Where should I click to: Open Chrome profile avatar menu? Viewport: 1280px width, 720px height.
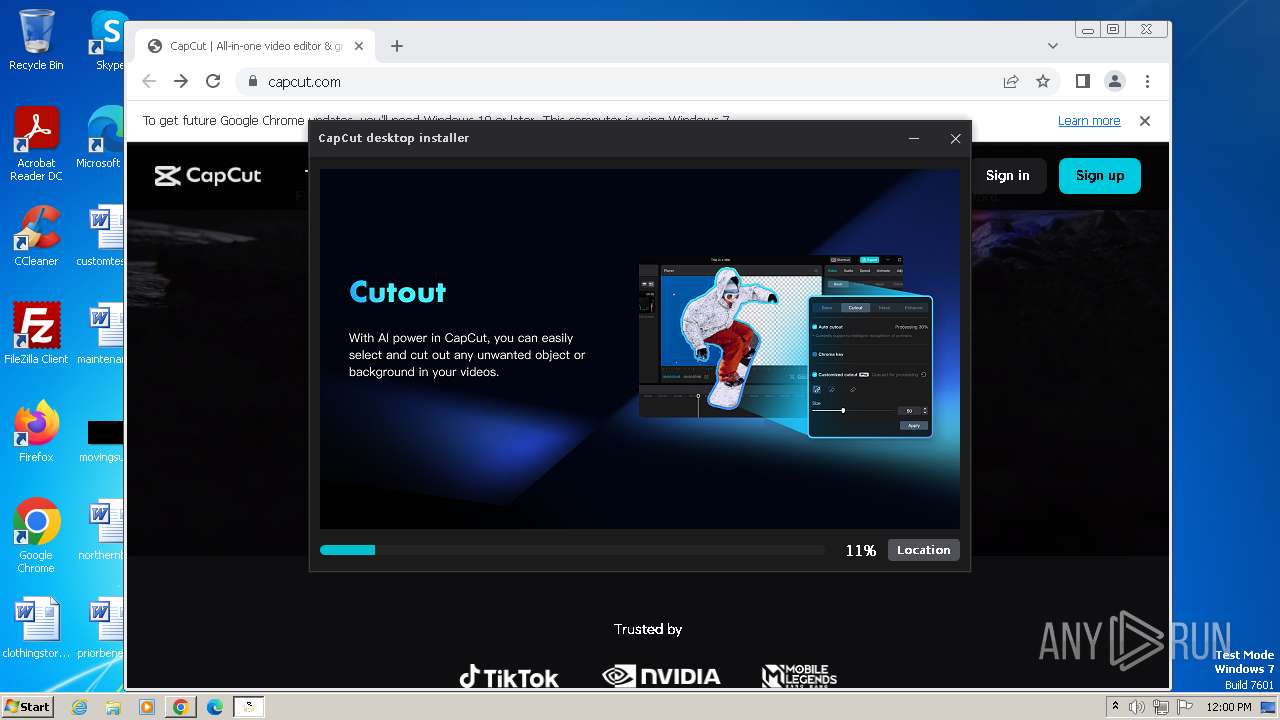click(1114, 81)
